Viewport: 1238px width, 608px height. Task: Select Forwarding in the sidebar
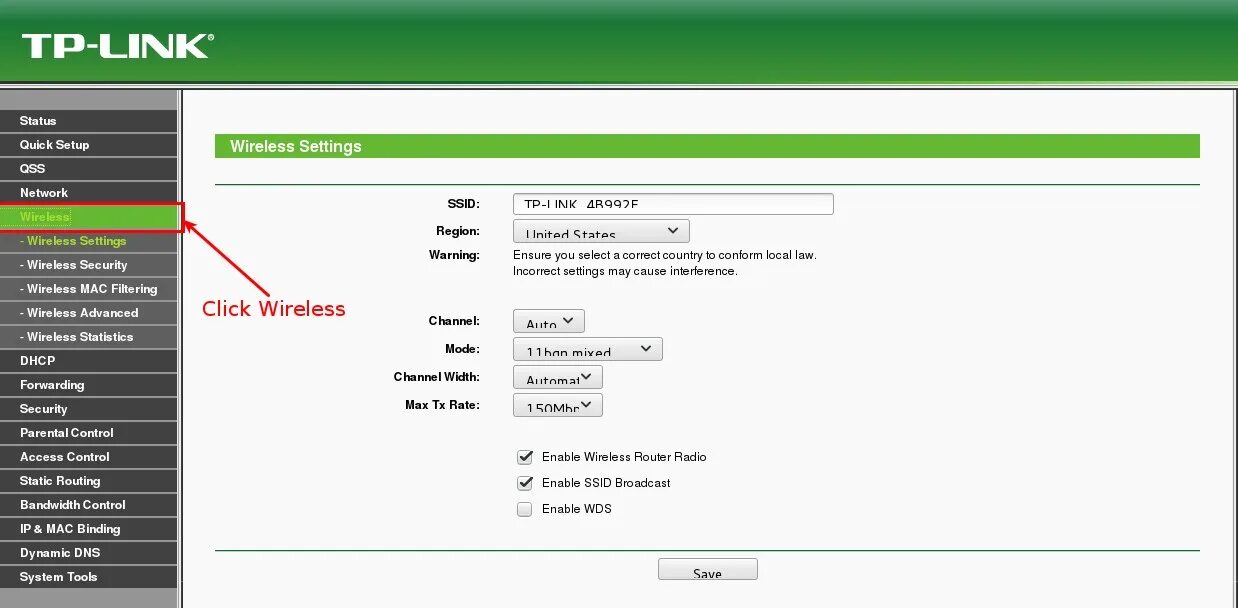tap(88, 385)
